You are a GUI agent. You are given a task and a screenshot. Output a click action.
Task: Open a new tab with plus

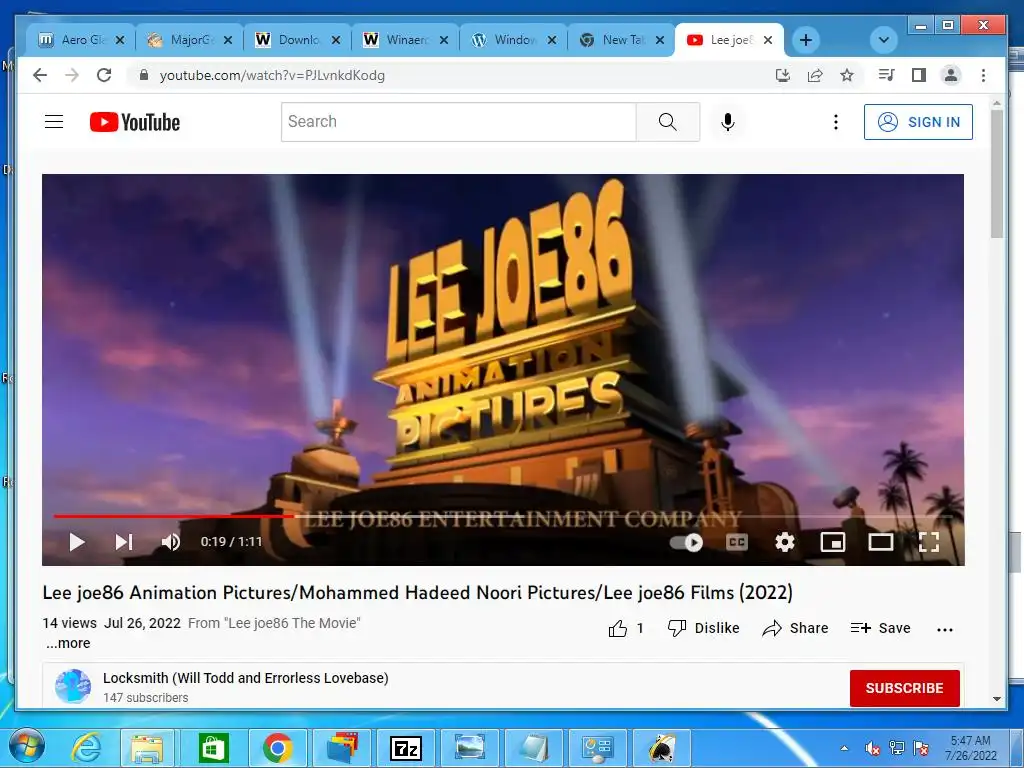click(806, 40)
